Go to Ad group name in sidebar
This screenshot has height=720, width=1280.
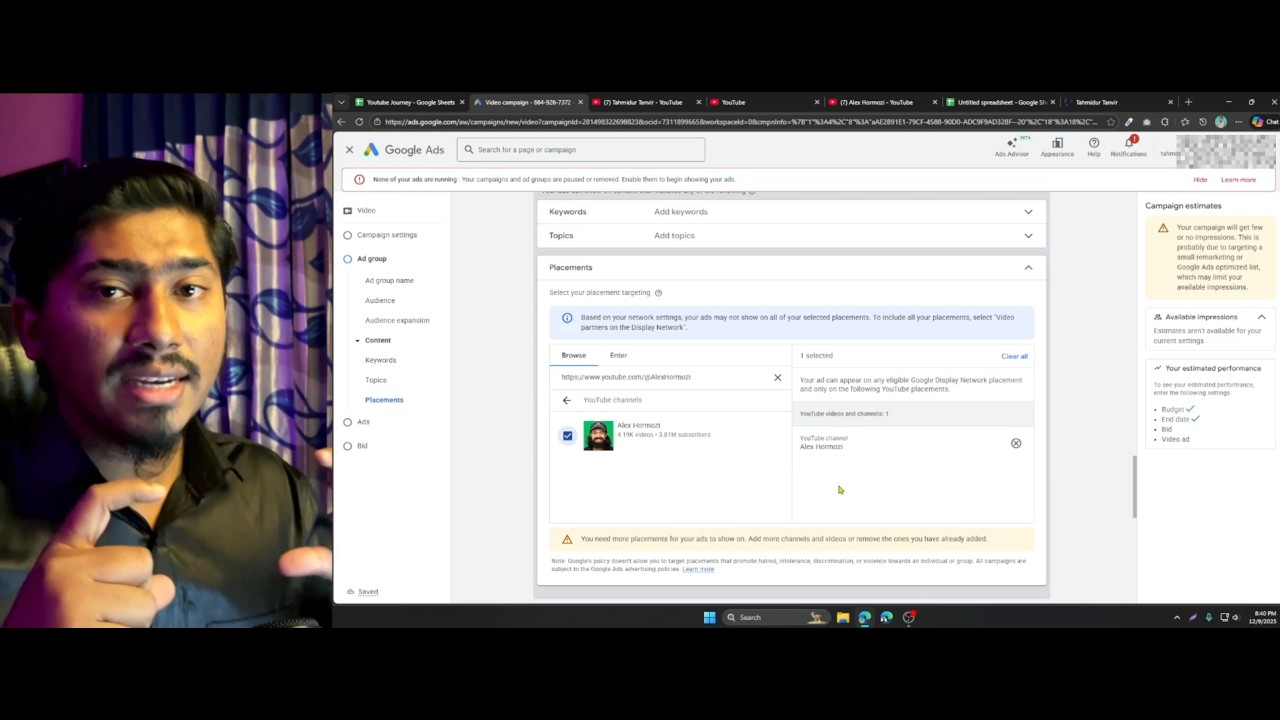[389, 281]
